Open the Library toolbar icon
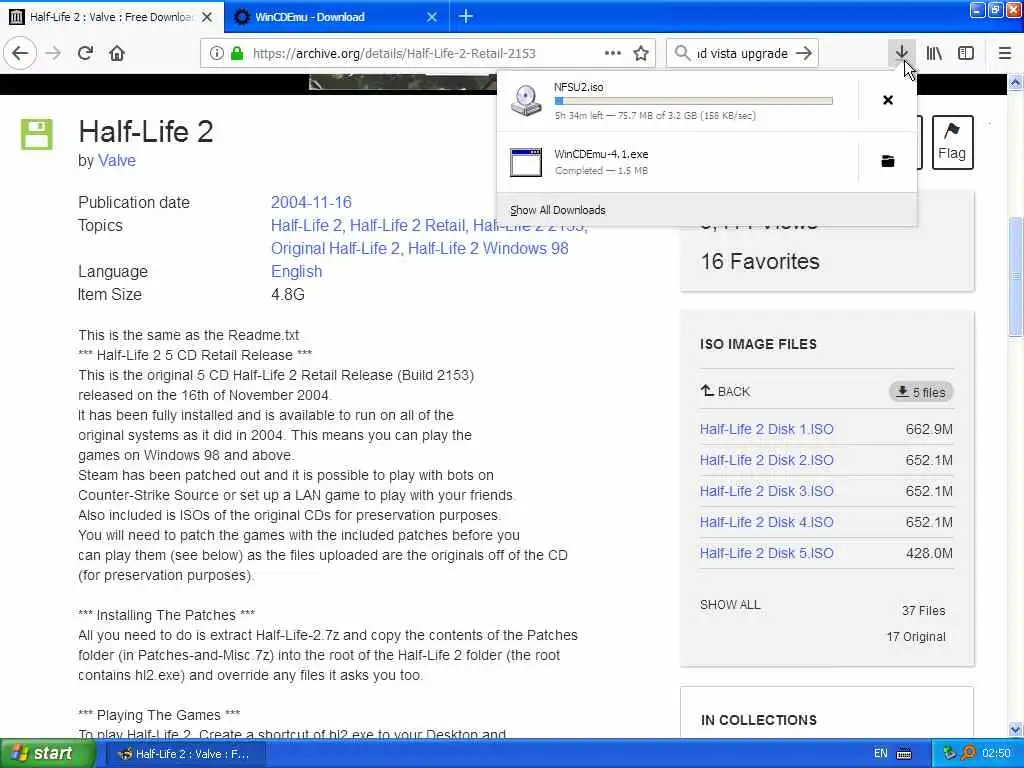This screenshot has width=1024, height=768. click(x=934, y=53)
